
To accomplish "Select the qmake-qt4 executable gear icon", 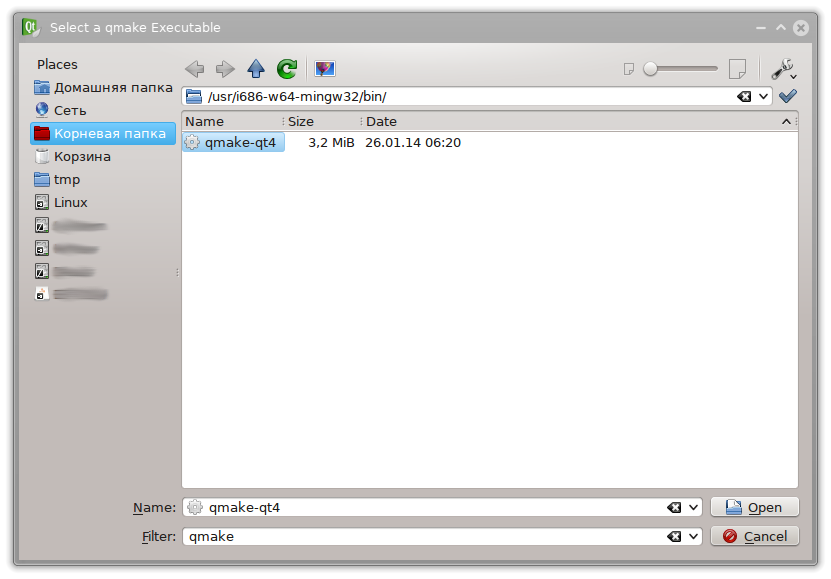I will click(x=191, y=142).
